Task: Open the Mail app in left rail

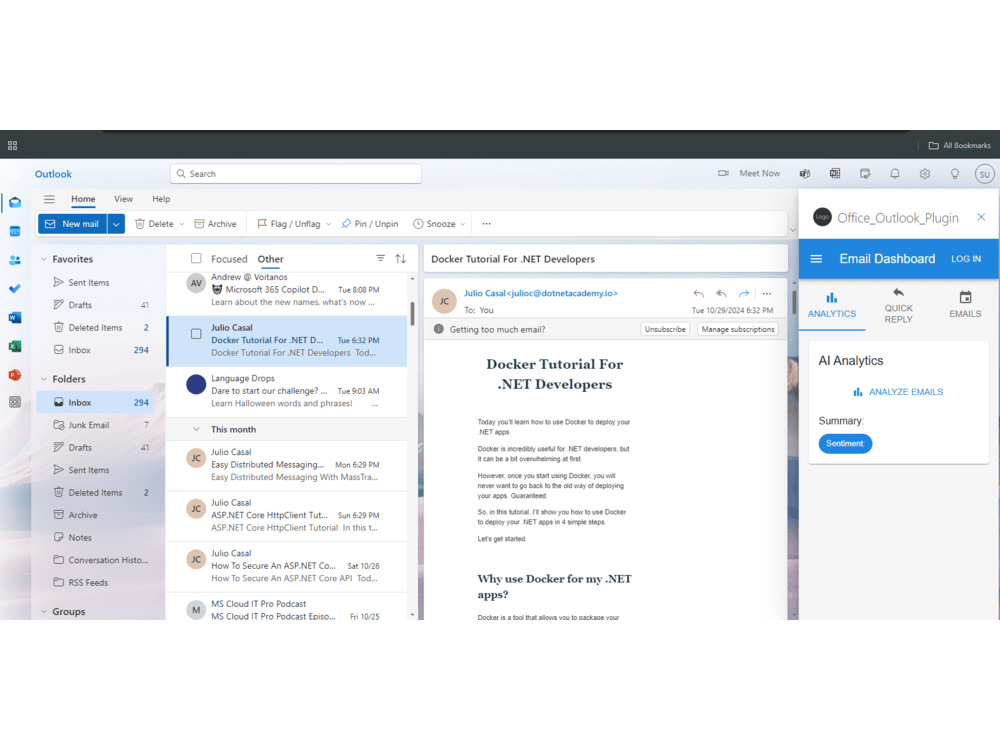Action: [15, 203]
